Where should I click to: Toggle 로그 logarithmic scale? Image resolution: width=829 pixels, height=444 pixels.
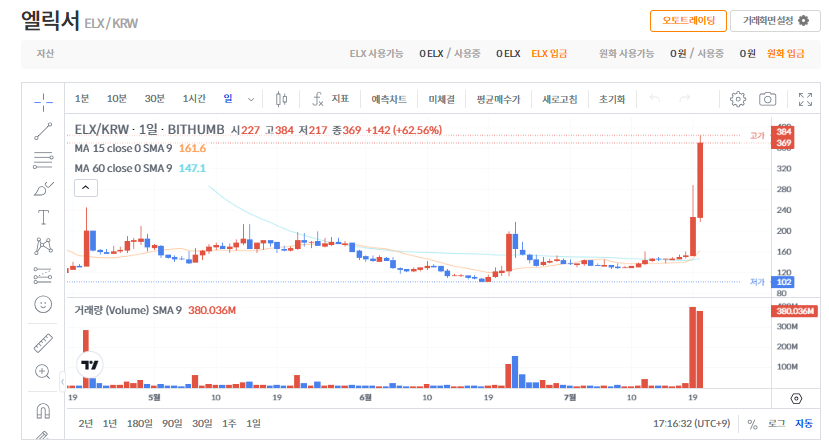[776, 423]
